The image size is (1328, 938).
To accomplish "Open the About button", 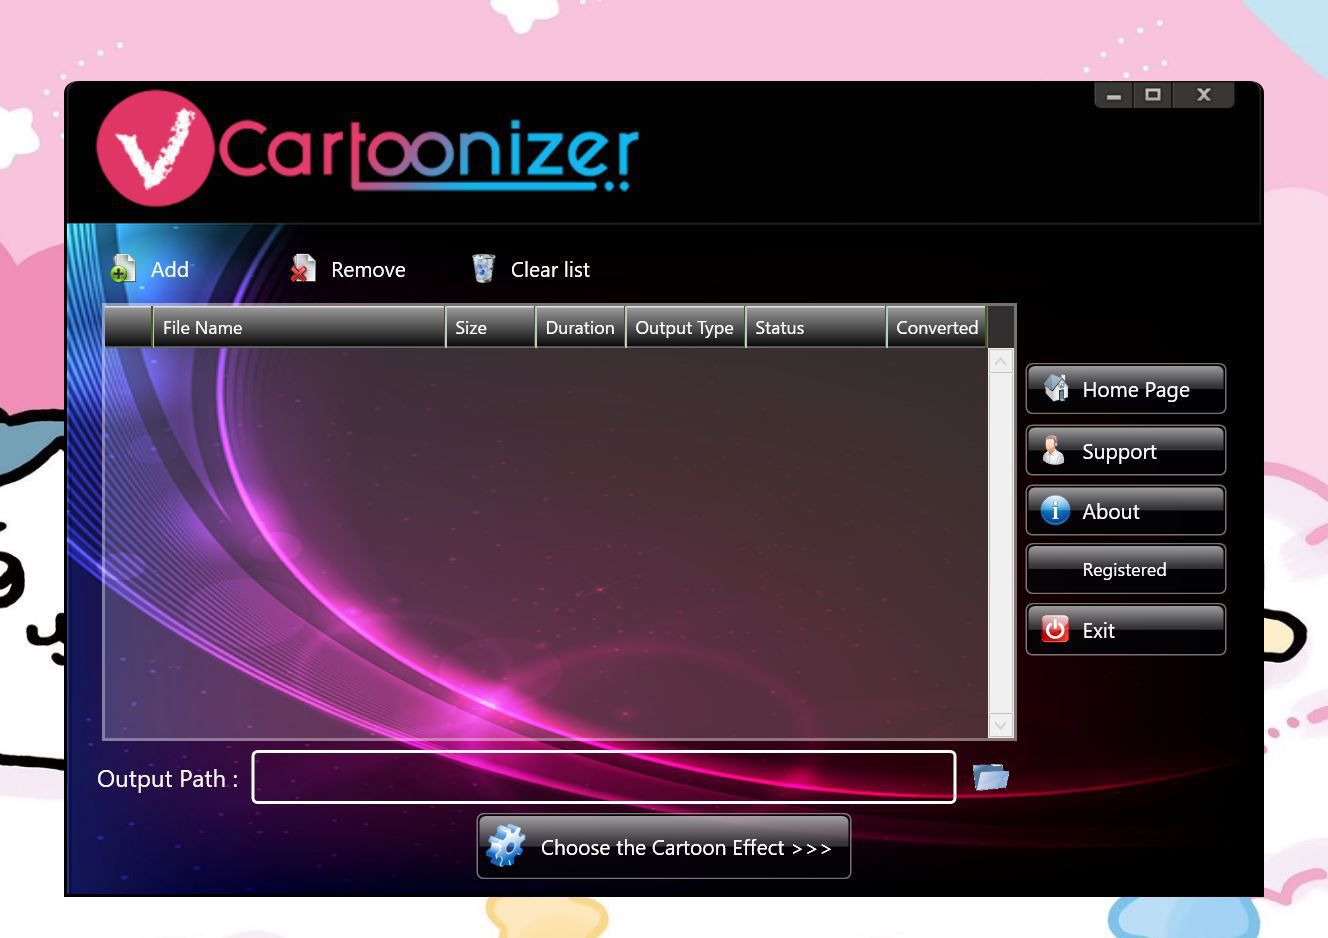I will [x=1125, y=511].
